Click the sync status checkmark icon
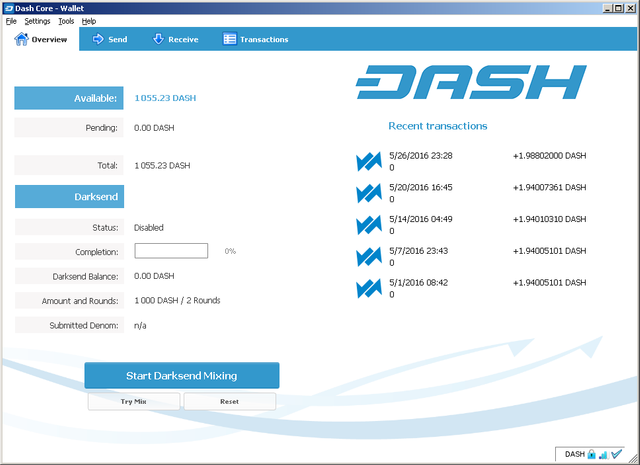Screen dimensions: 640x465 click(x=616, y=454)
